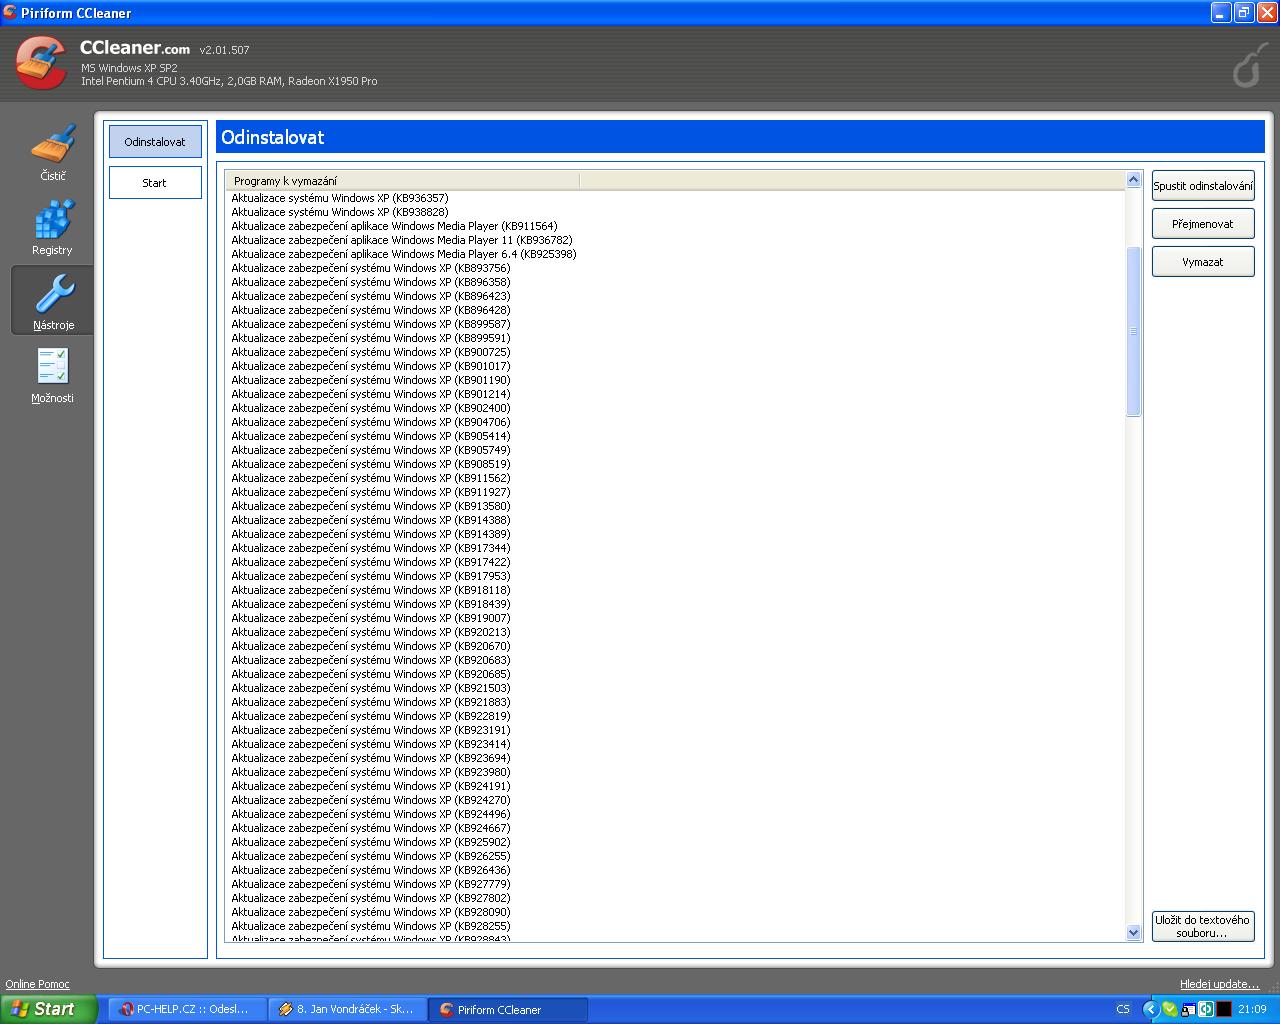The width and height of the screenshot is (1280, 1024).
Task: Open Možnosti options checklist icon
Action: (53, 368)
